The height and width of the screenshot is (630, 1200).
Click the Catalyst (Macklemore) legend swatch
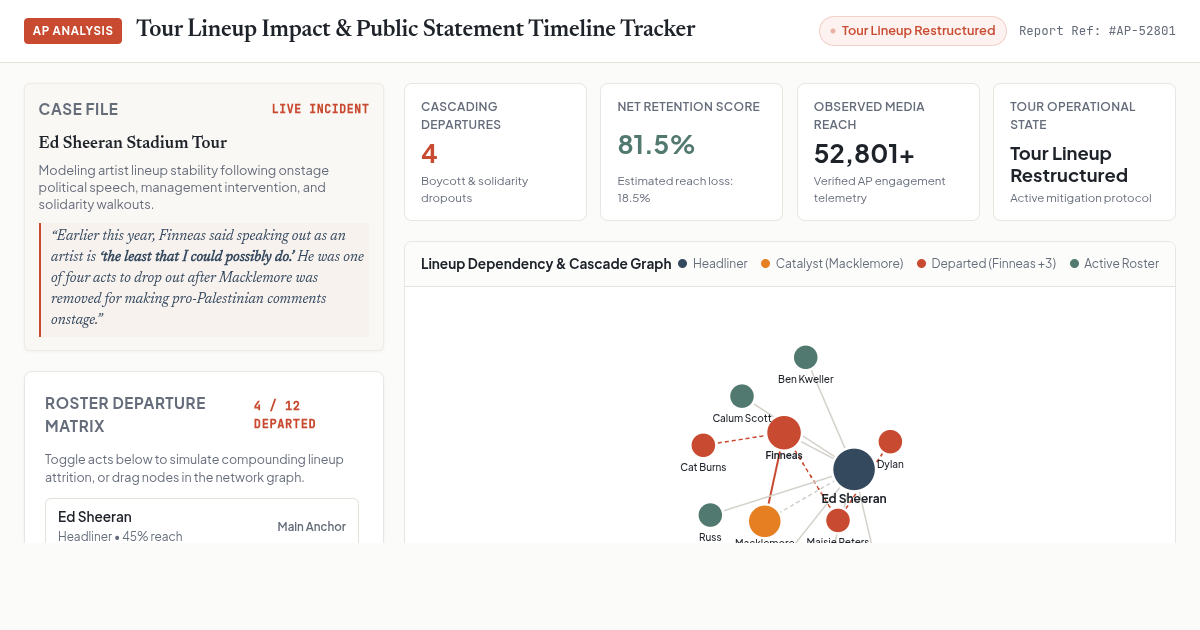(766, 264)
